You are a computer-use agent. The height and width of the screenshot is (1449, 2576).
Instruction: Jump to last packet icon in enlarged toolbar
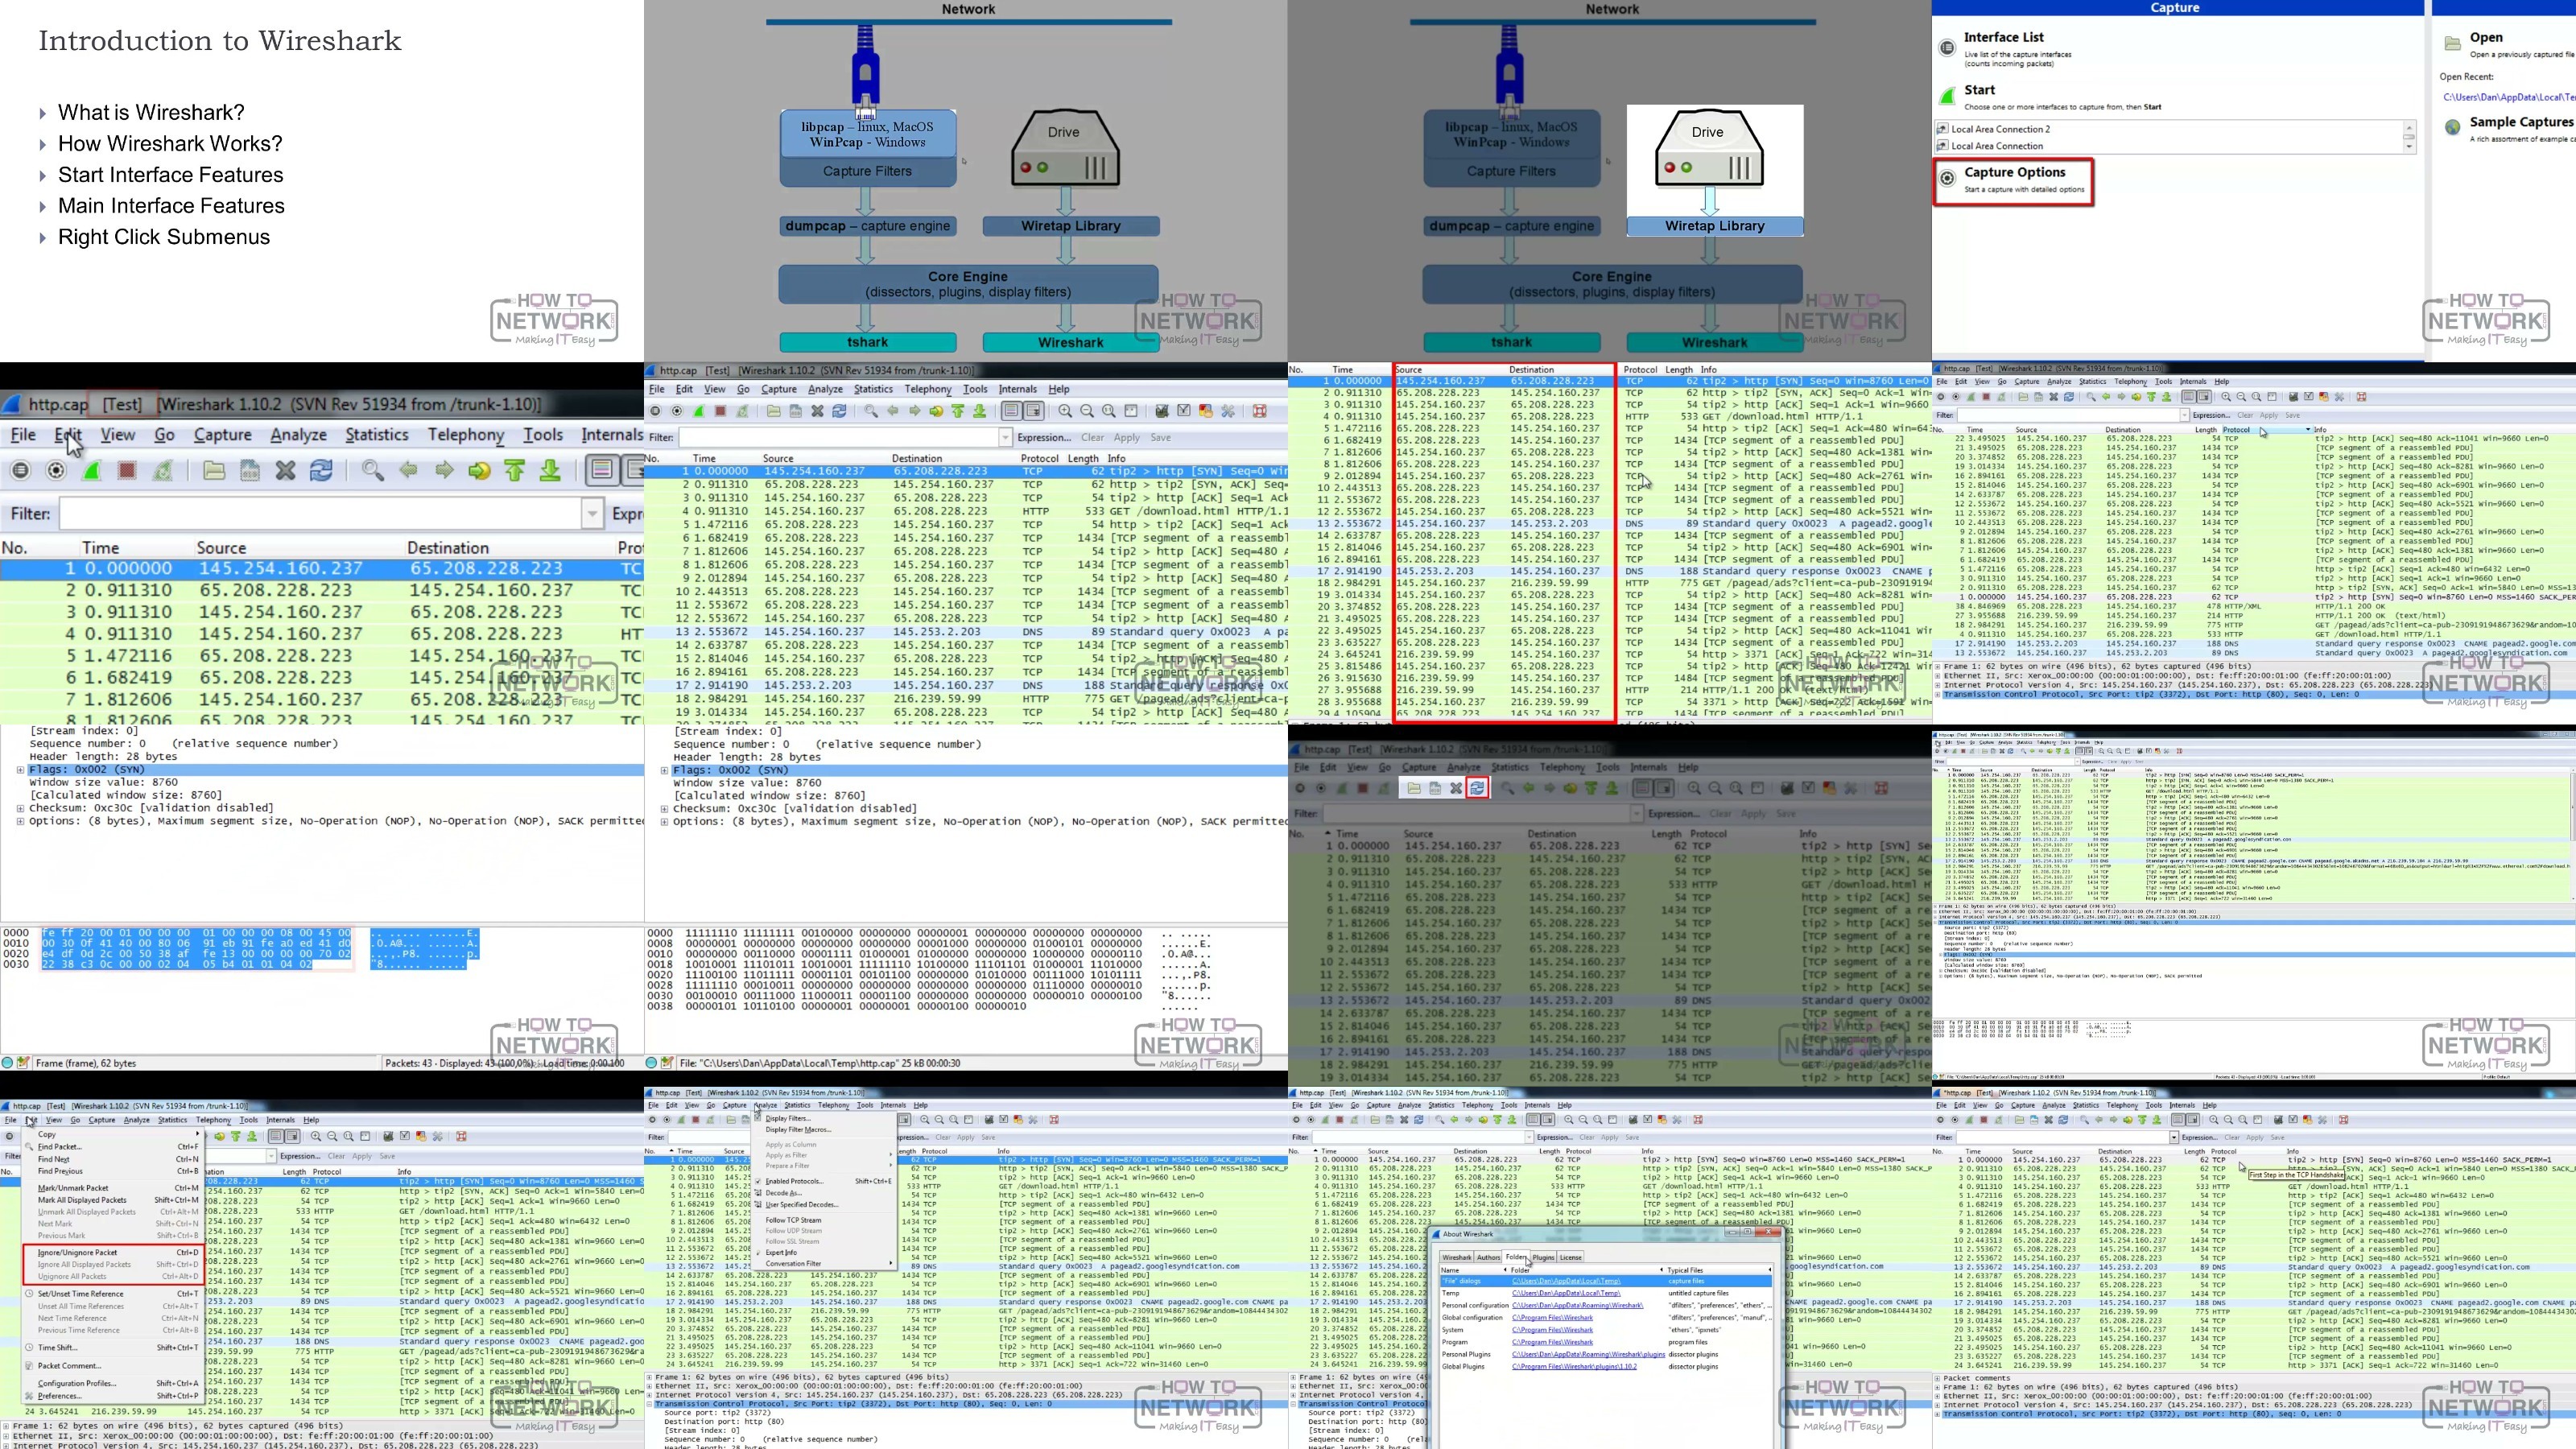550,470
